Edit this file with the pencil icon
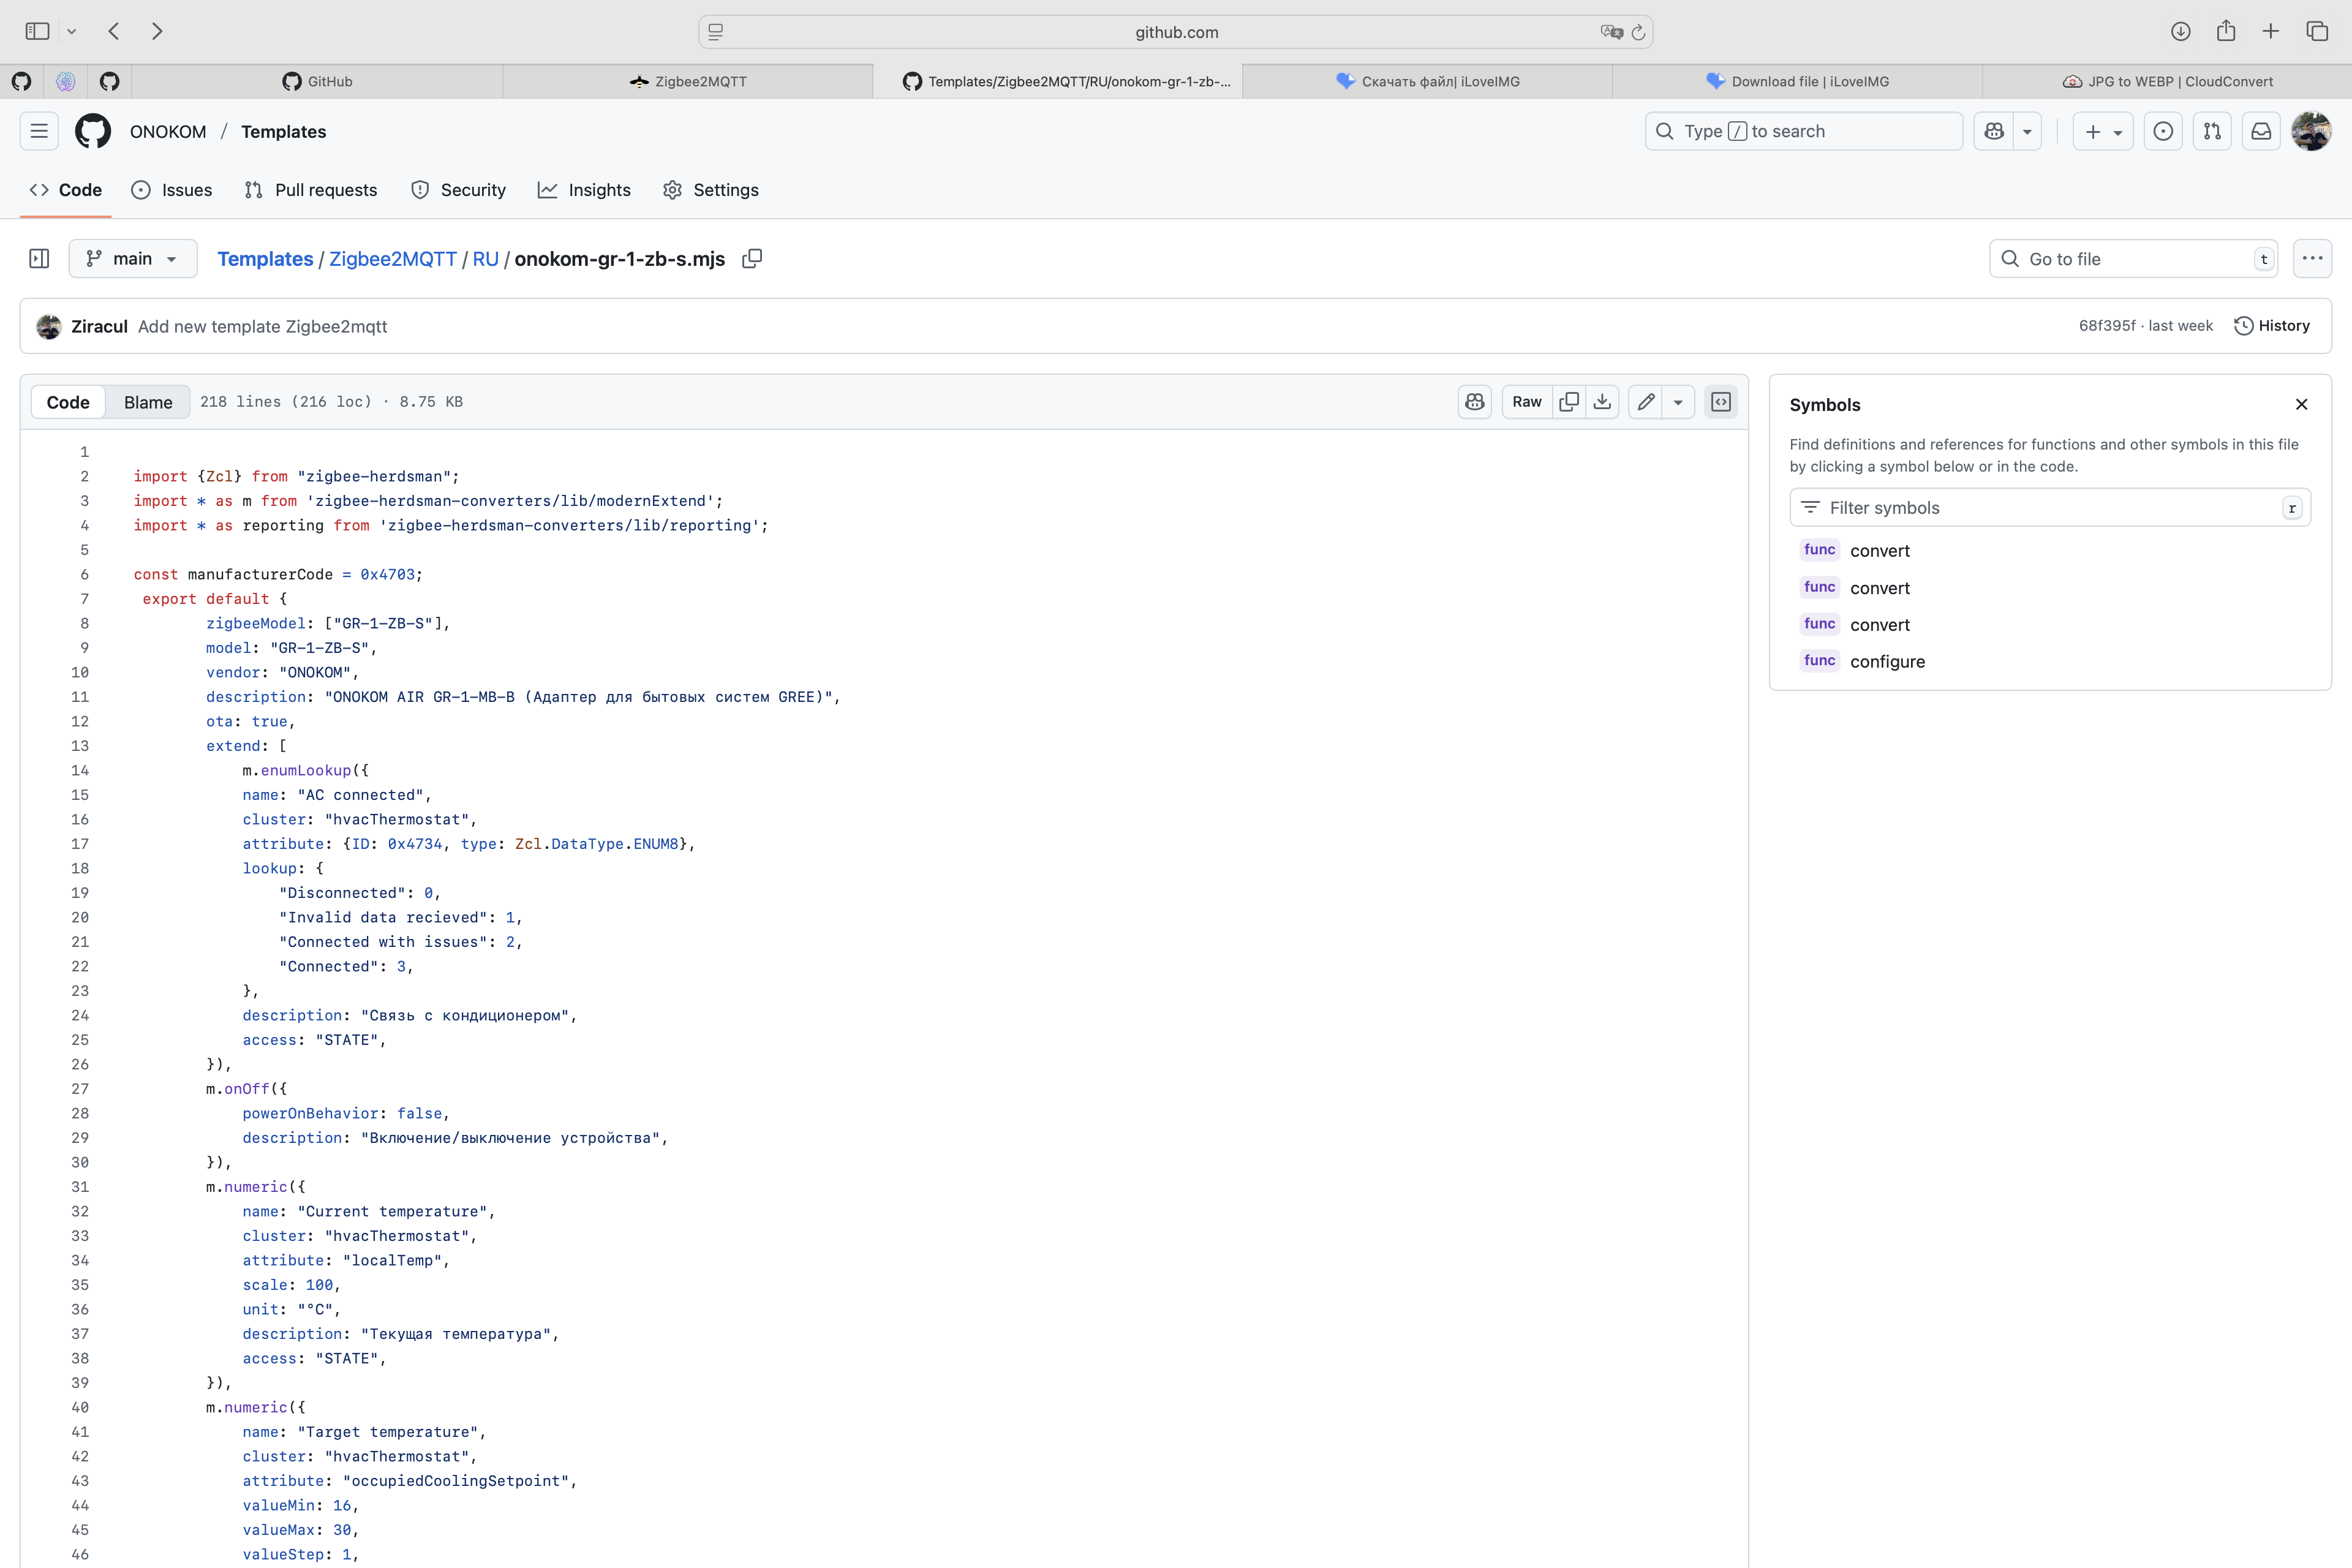This screenshot has height=1568, width=2352. 1645,402
